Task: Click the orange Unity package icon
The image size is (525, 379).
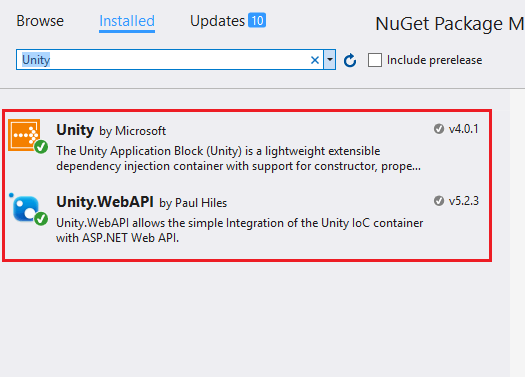Action: coord(24,135)
